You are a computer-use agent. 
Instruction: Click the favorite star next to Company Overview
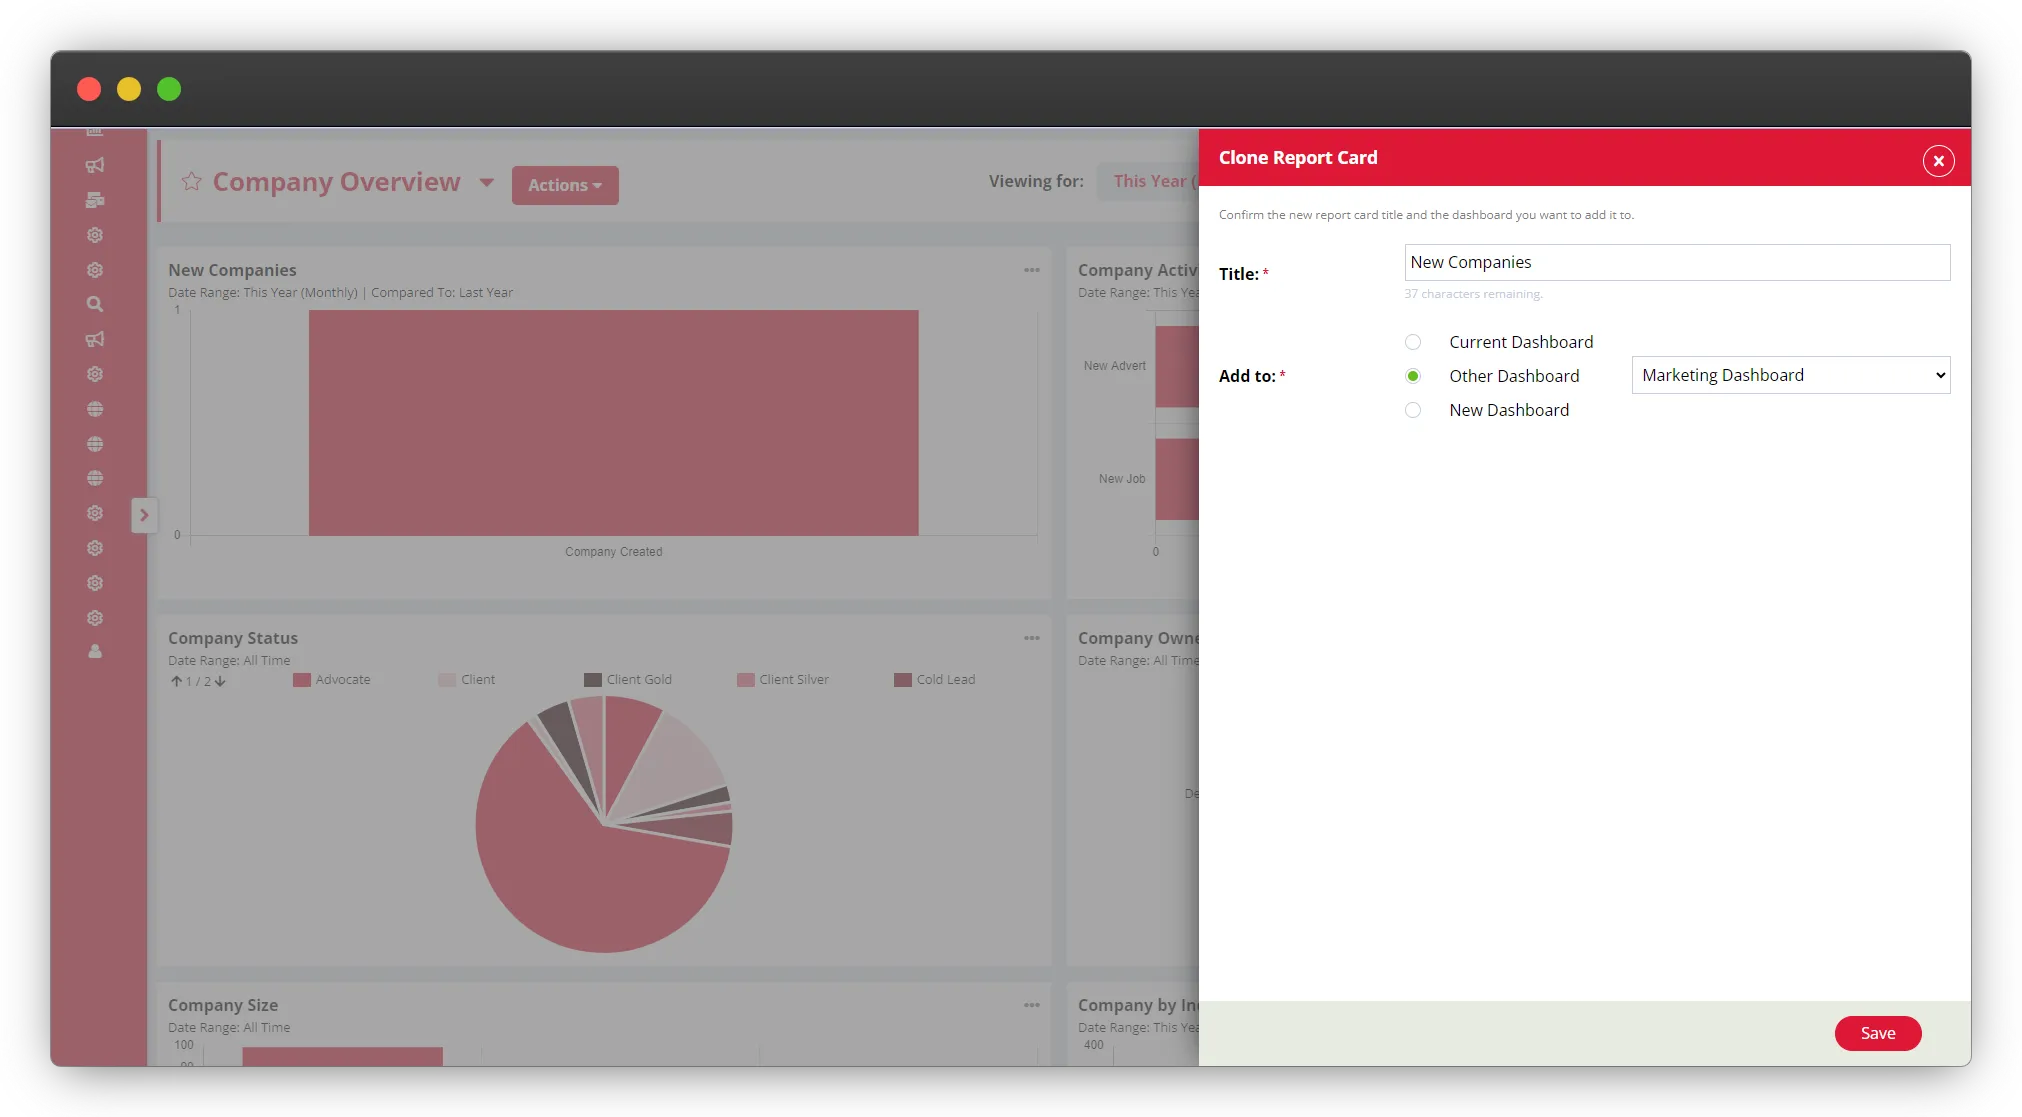tap(191, 182)
